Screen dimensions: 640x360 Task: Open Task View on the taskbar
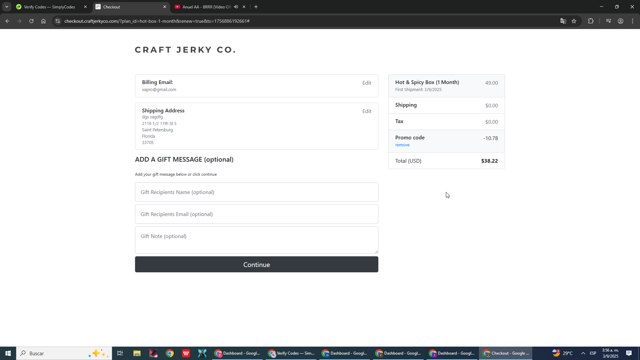[120, 353]
